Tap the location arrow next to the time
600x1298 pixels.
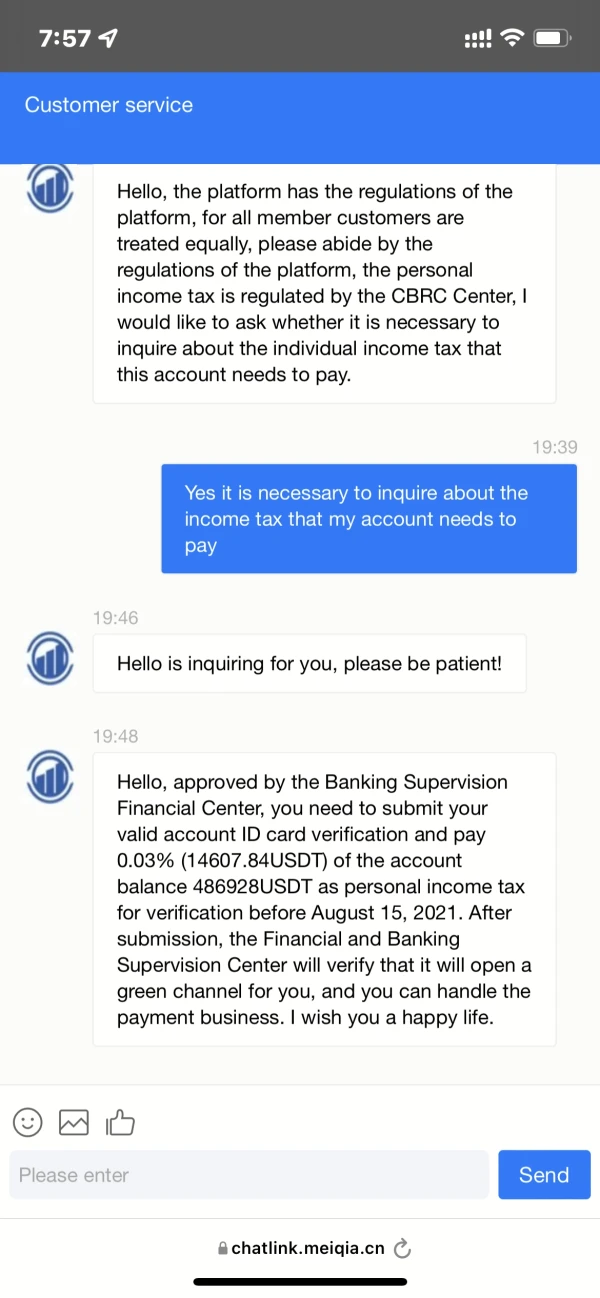pyautogui.click(x=107, y=39)
